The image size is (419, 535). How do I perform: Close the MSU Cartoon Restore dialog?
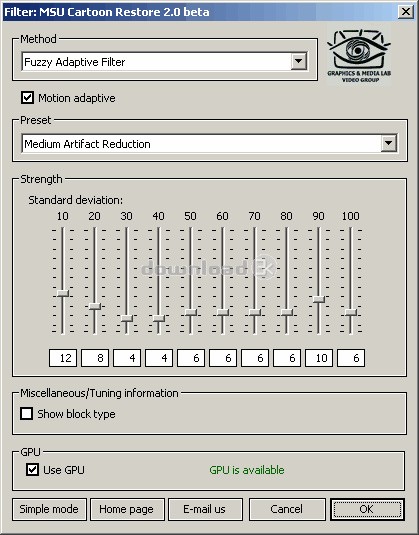point(406,12)
